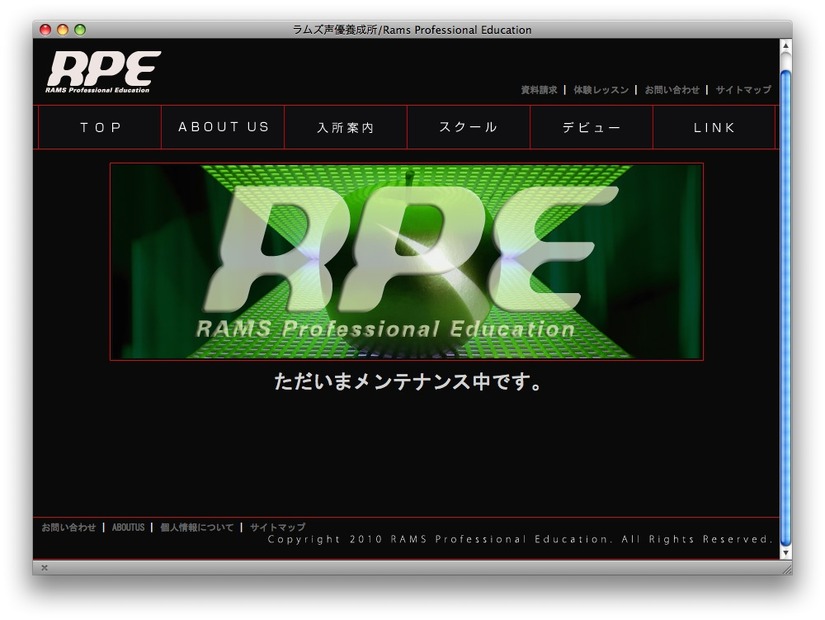The height and width of the screenshot is (620, 825).
Task: Click the RPE logo in the header
Action: pyautogui.click(x=103, y=72)
